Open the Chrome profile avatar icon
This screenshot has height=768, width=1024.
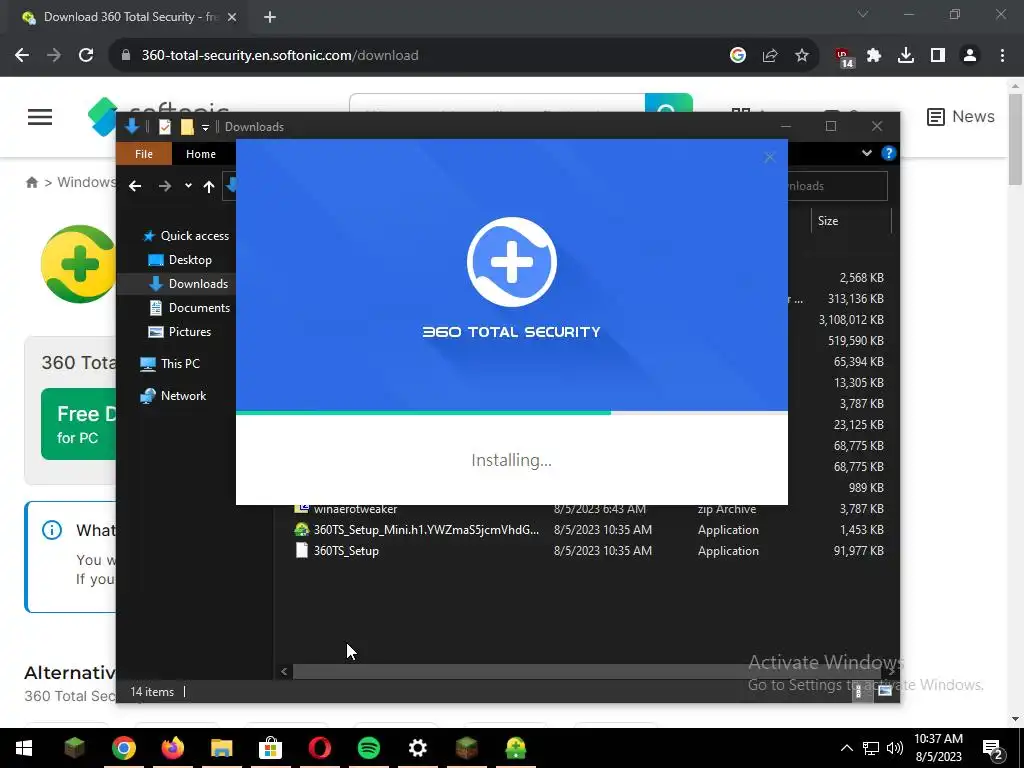pos(970,56)
